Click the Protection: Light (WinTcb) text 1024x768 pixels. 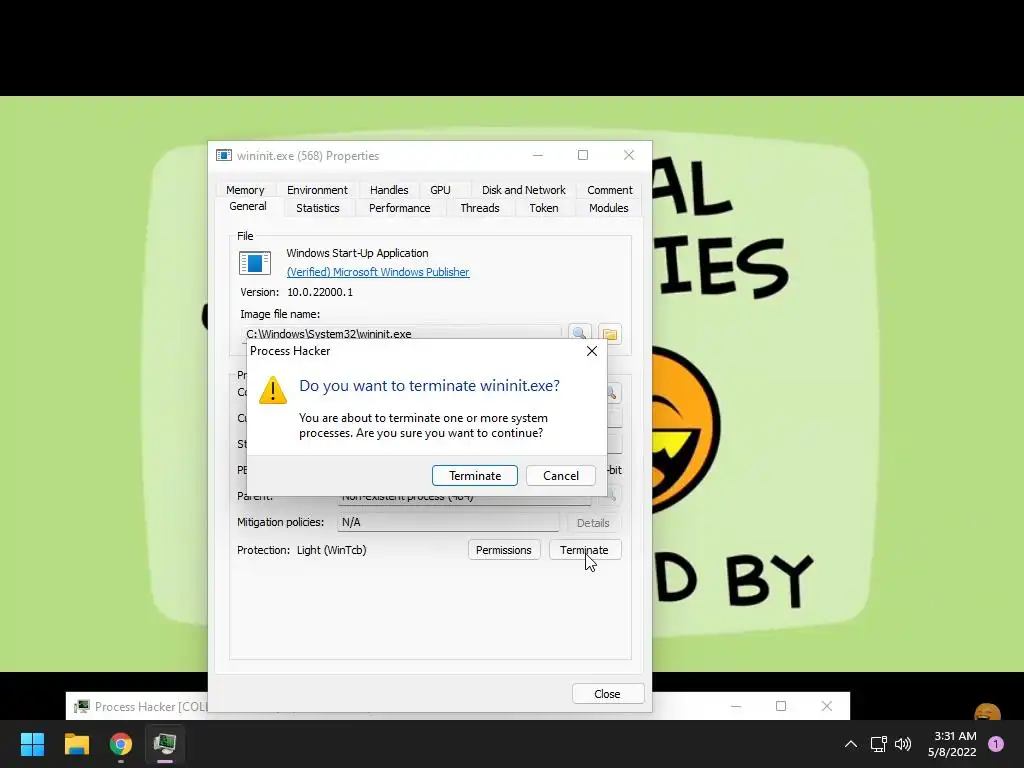[302, 550]
